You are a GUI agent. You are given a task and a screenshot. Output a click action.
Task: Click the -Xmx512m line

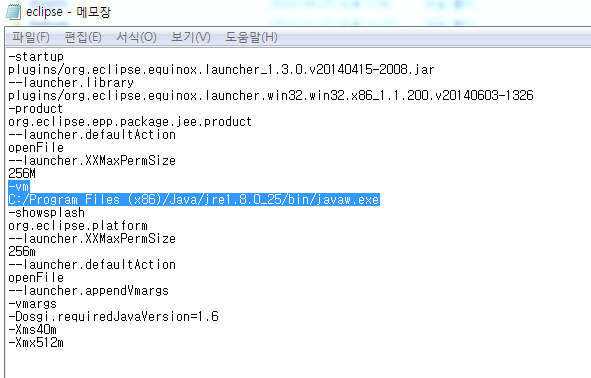click(x=36, y=343)
